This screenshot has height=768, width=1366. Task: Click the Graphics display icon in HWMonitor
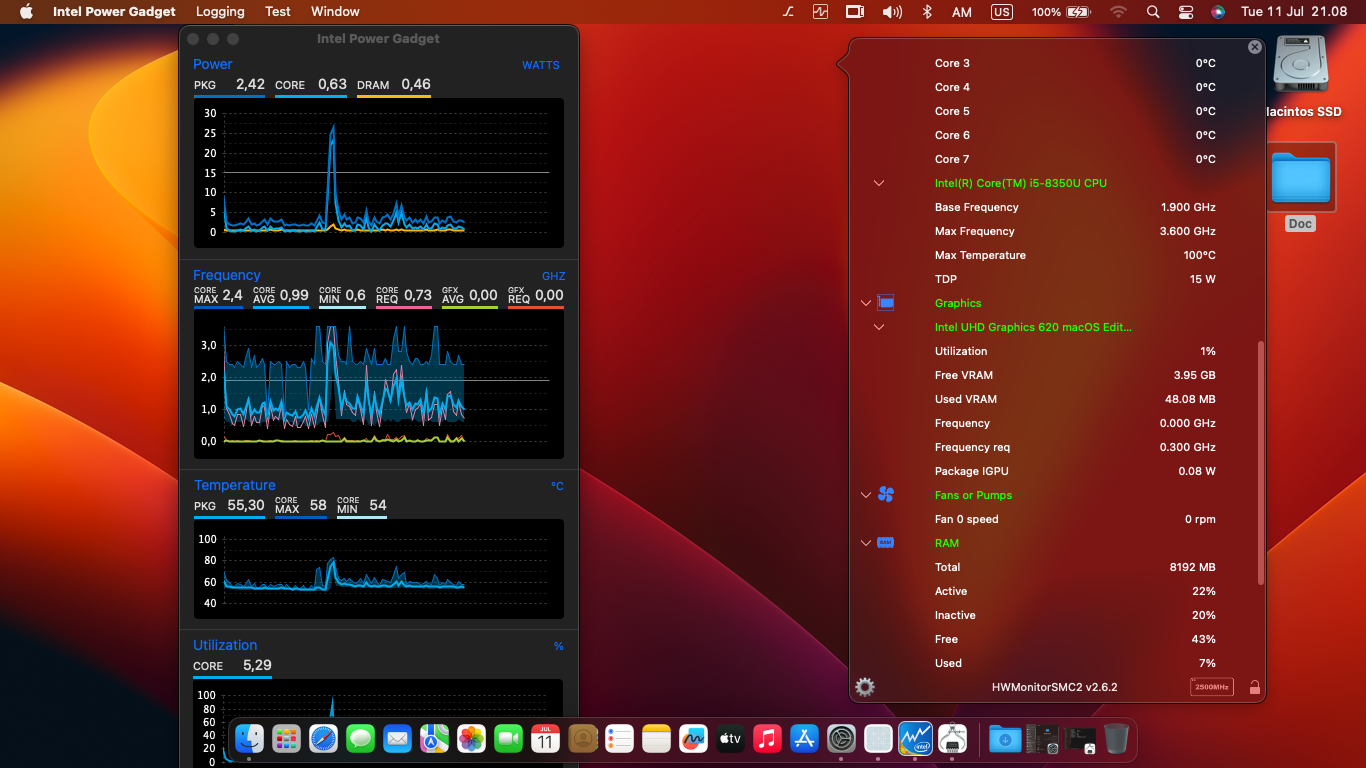[884, 302]
